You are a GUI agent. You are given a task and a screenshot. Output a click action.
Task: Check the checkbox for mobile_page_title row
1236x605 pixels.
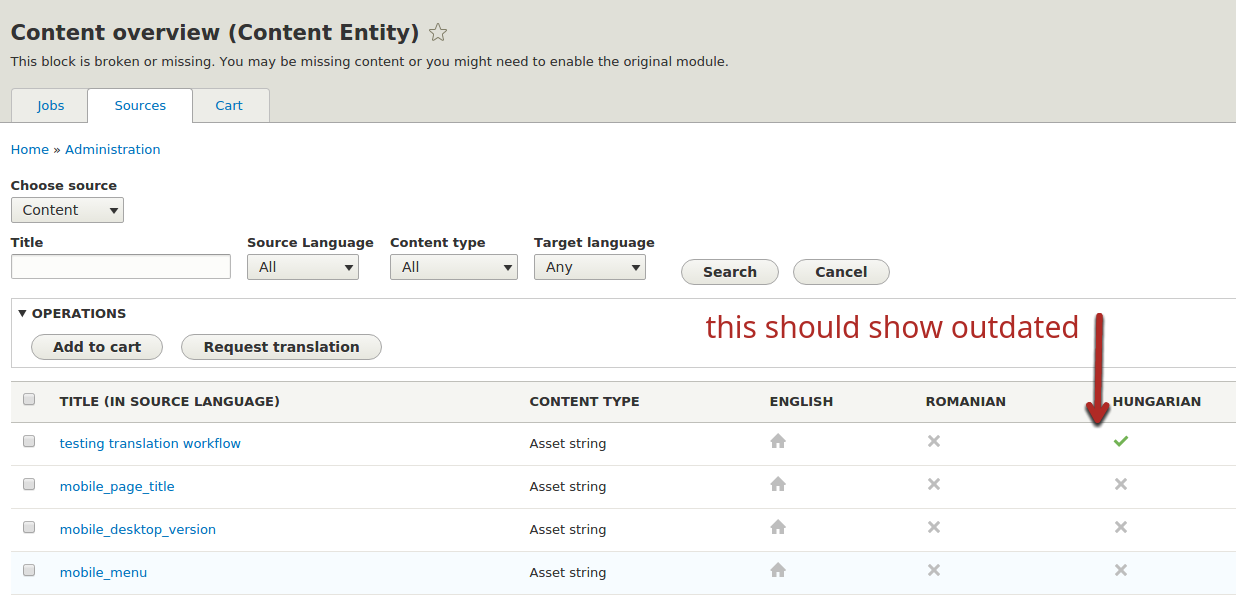click(28, 483)
